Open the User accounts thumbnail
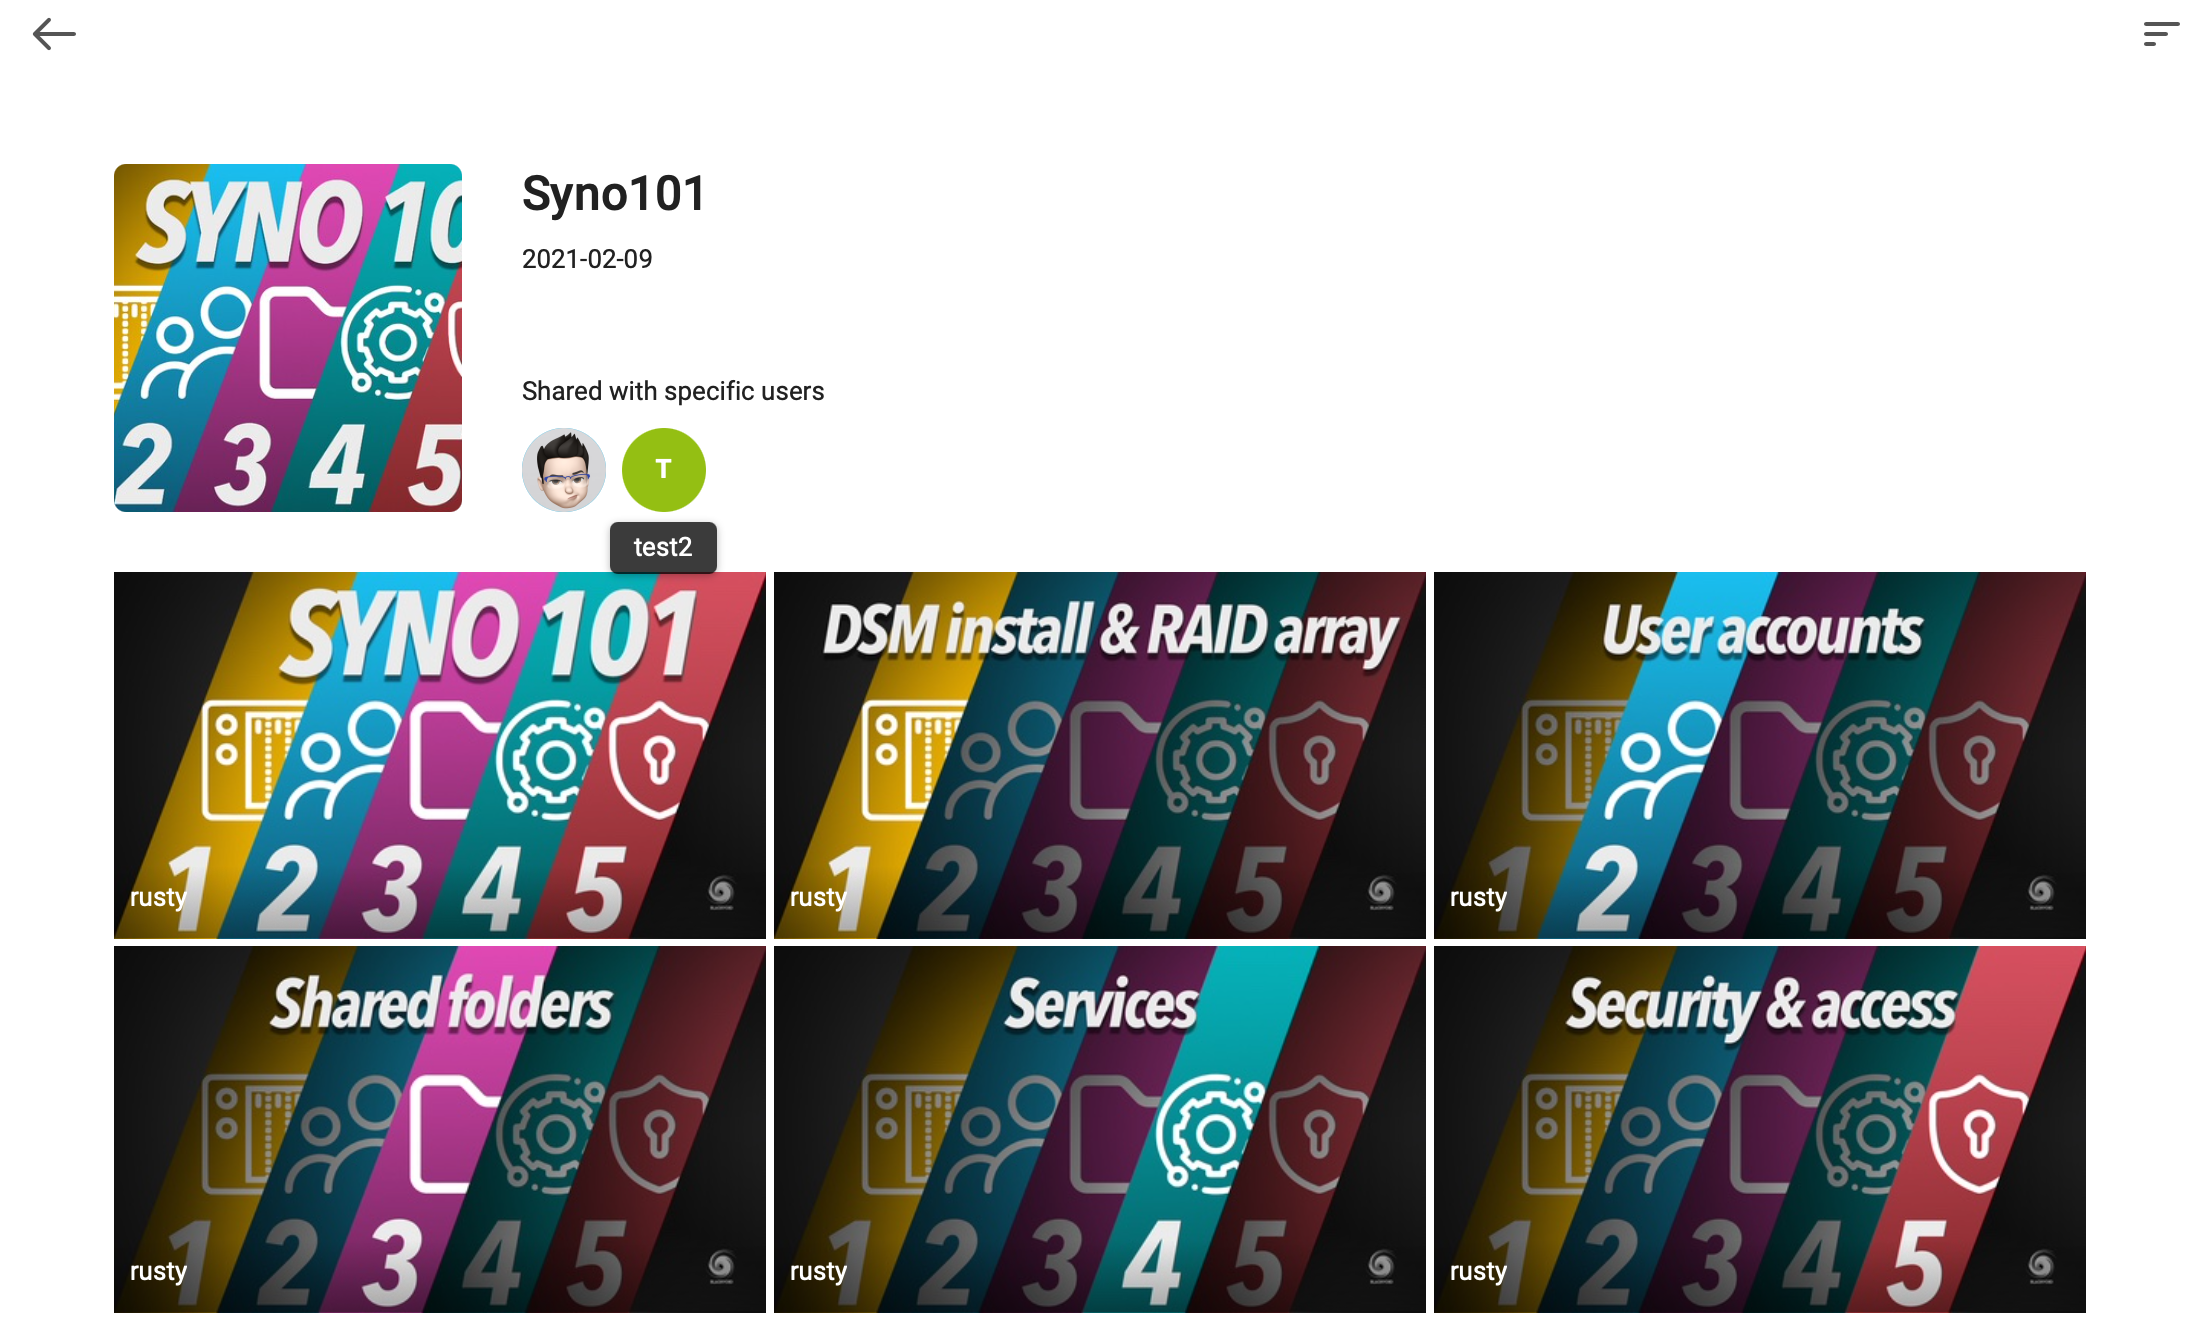The width and height of the screenshot is (2206, 1334). (1760, 755)
